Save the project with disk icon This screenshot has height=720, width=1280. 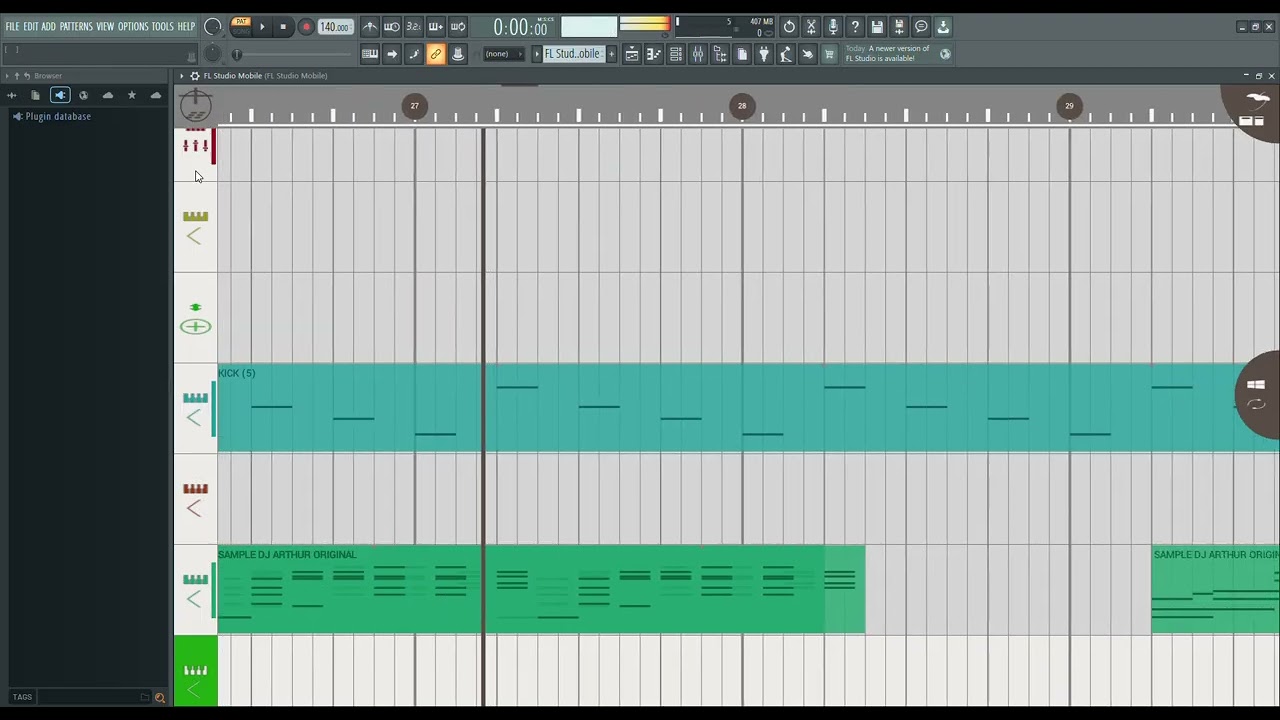pyautogui.click(x=877, y=27)
